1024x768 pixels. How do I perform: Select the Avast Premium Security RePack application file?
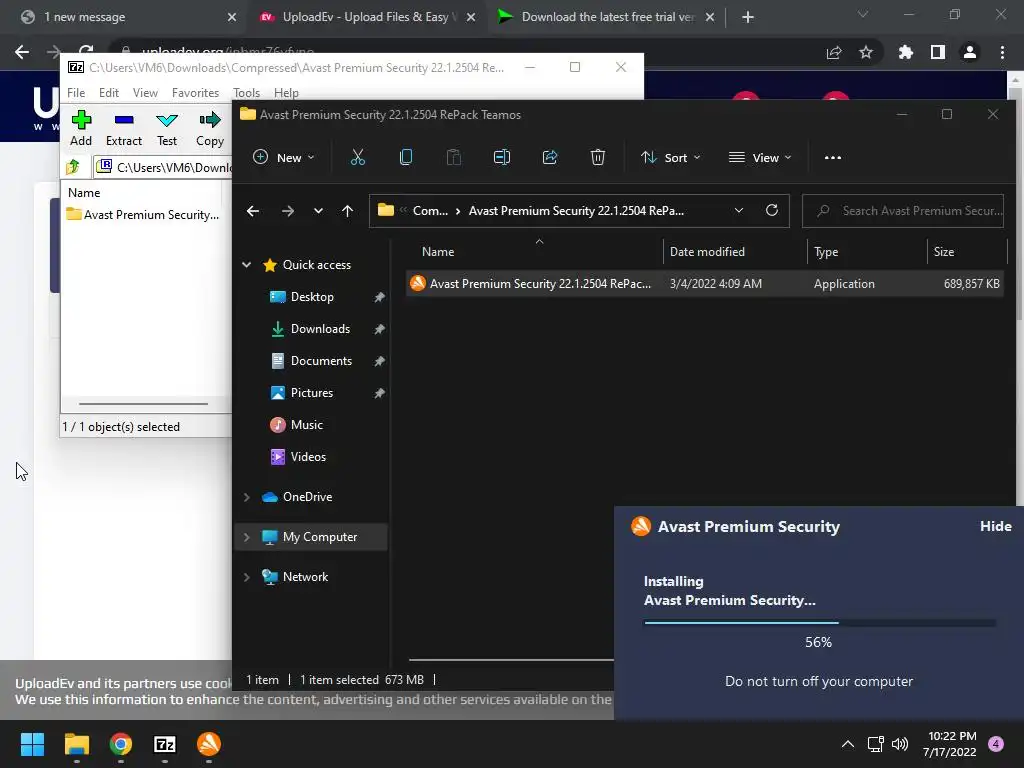704,283
